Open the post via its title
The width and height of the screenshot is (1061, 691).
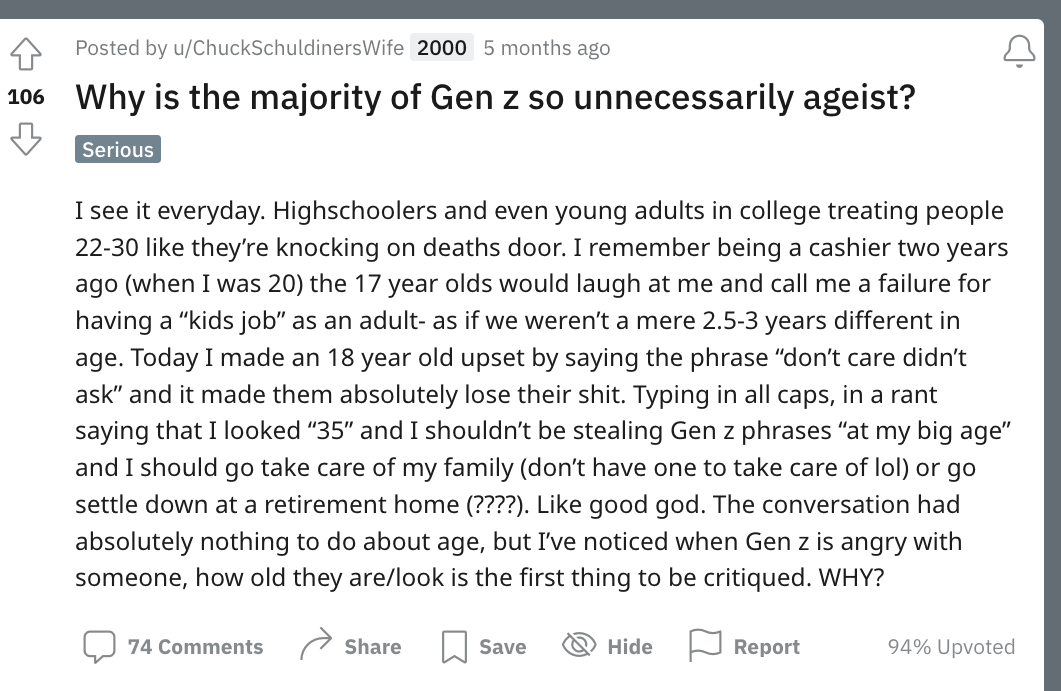495,97
